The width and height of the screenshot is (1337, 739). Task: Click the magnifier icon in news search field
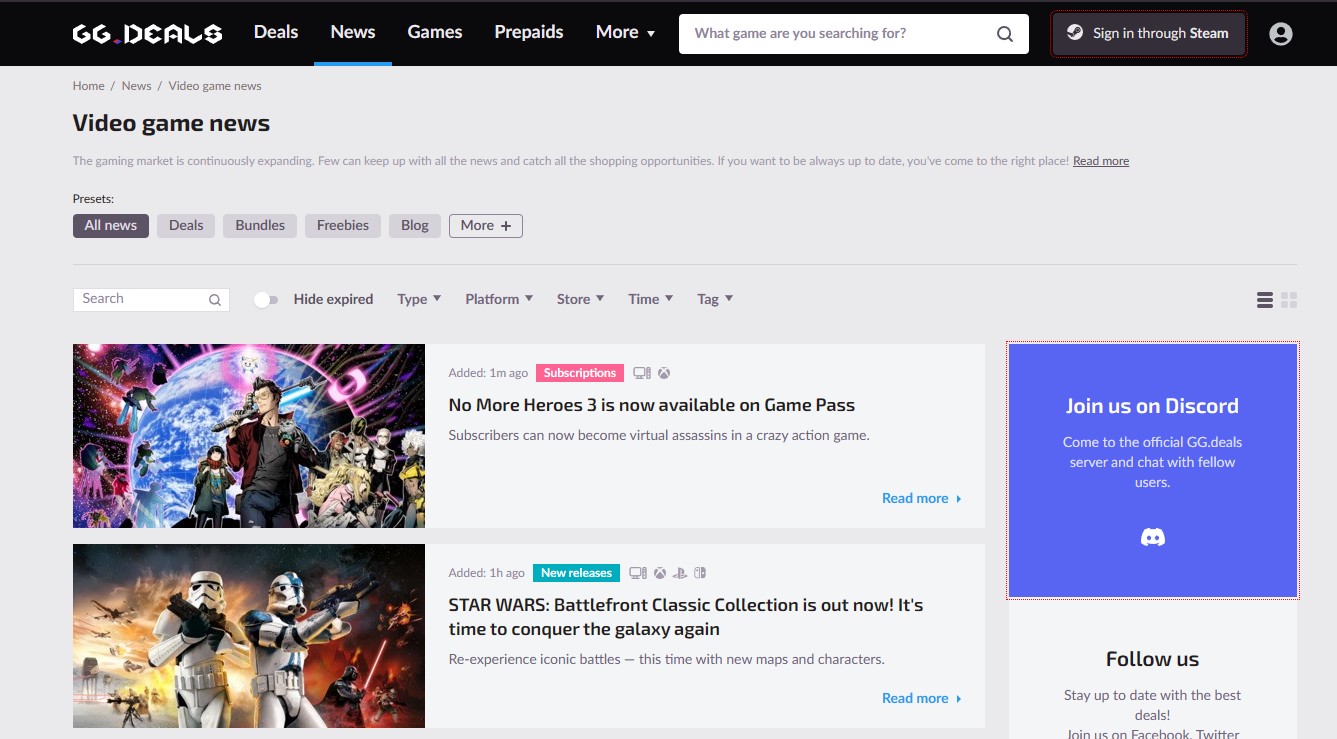[215, 300]
